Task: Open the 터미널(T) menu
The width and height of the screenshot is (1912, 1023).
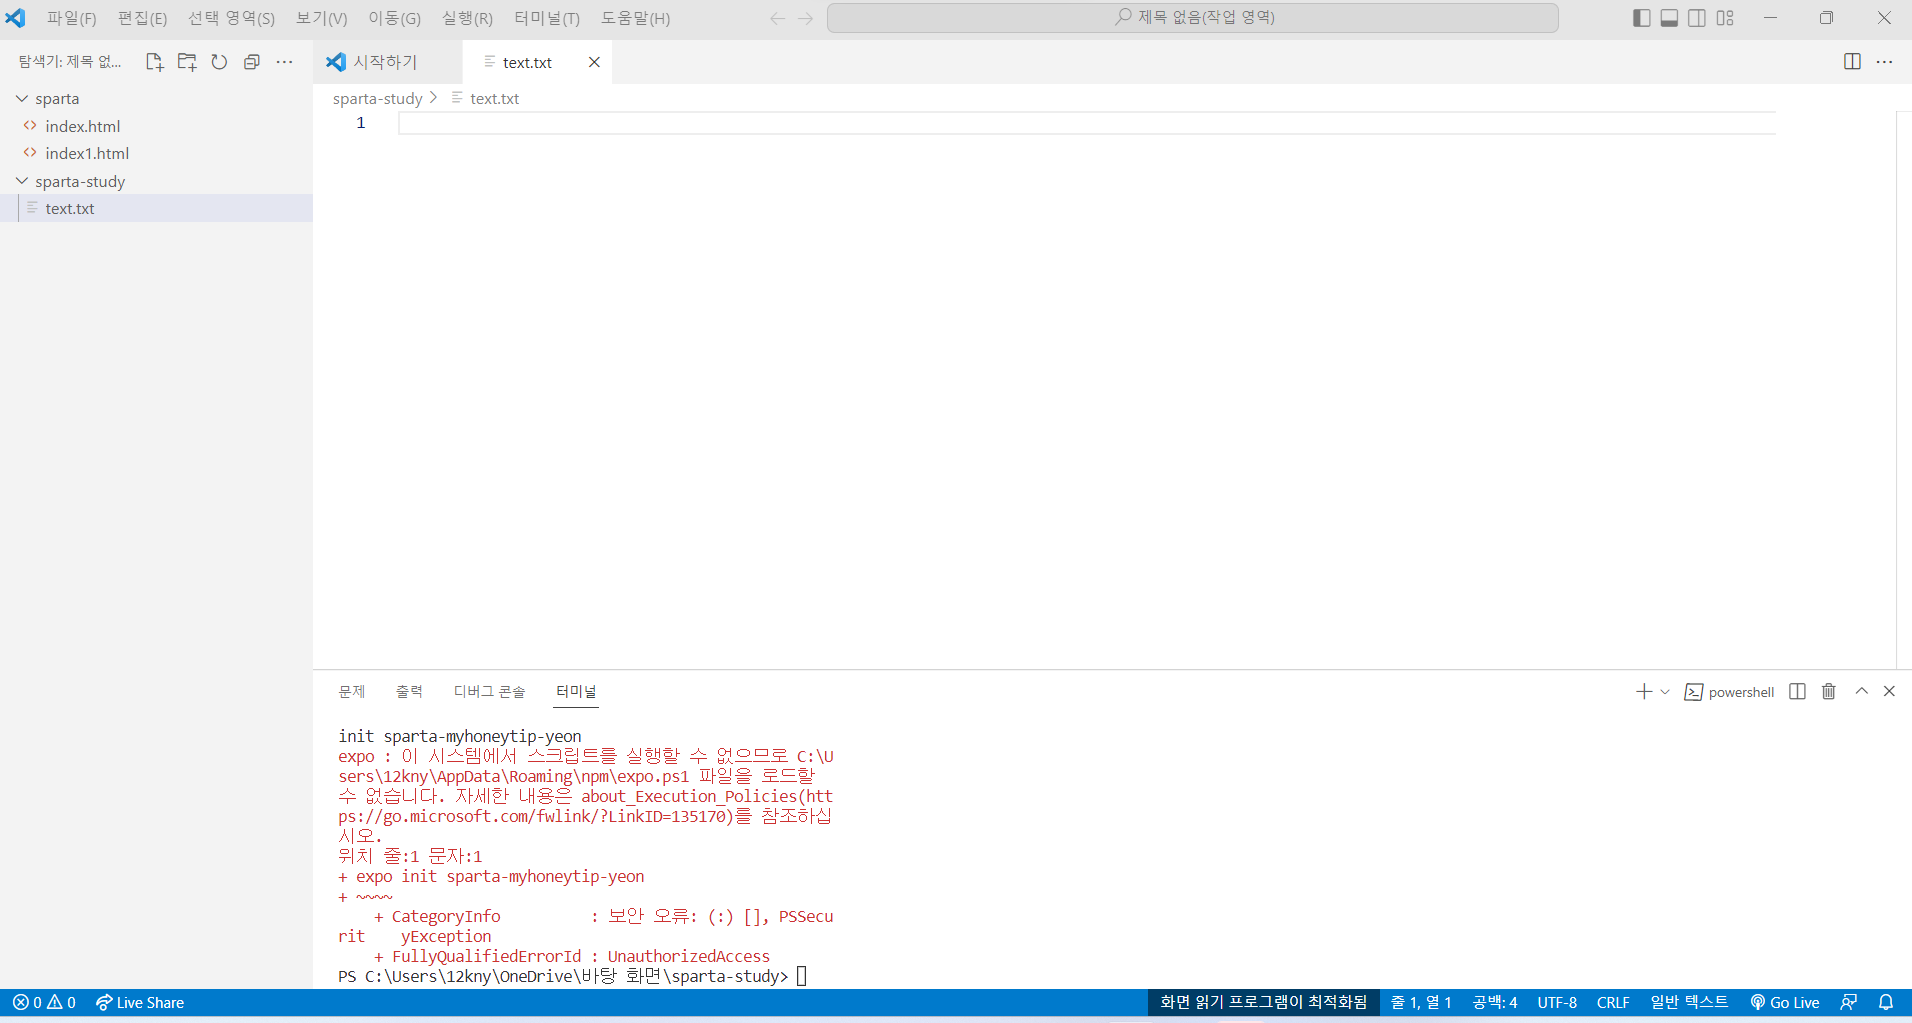Action: pos(547,18)
